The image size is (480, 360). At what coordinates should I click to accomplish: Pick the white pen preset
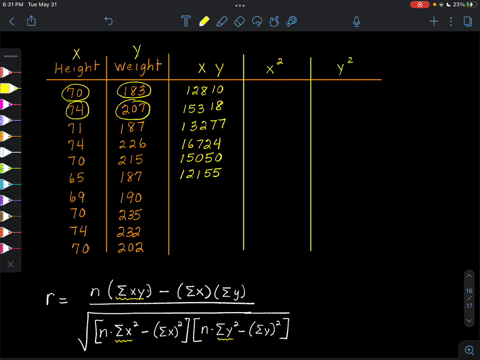tap(10, 152)
